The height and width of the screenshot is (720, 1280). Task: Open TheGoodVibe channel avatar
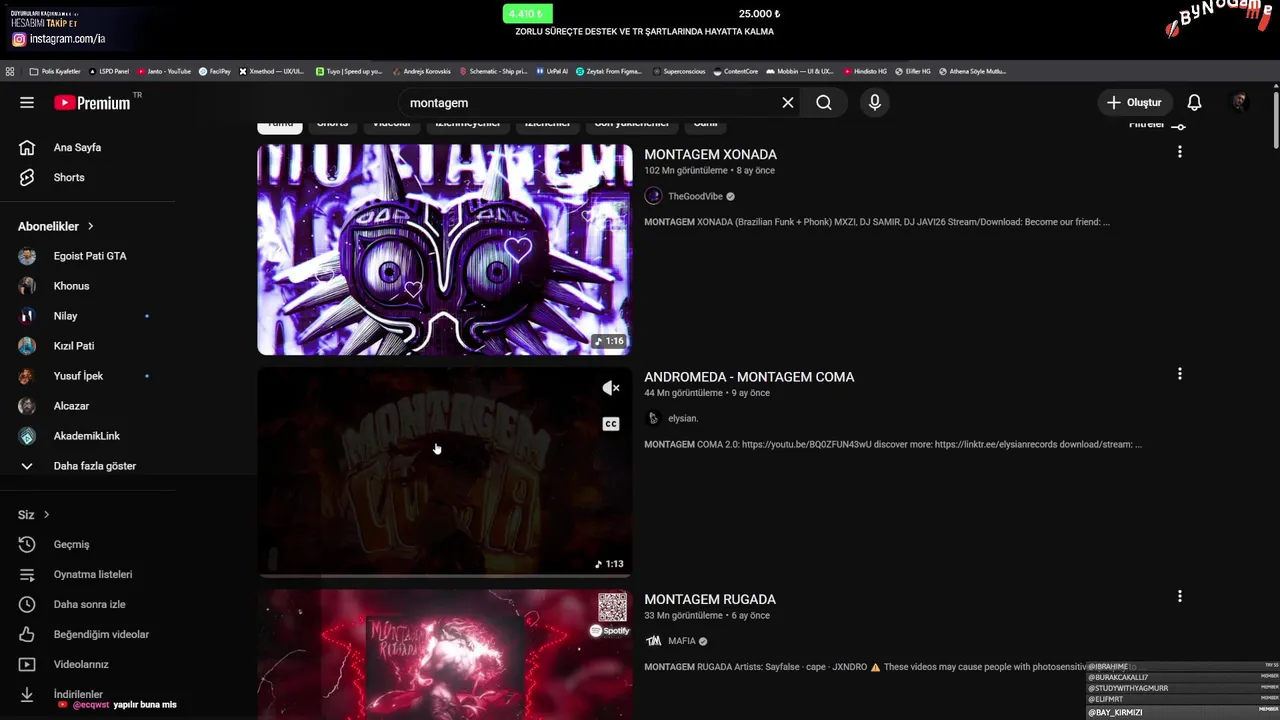click(653, 196)
